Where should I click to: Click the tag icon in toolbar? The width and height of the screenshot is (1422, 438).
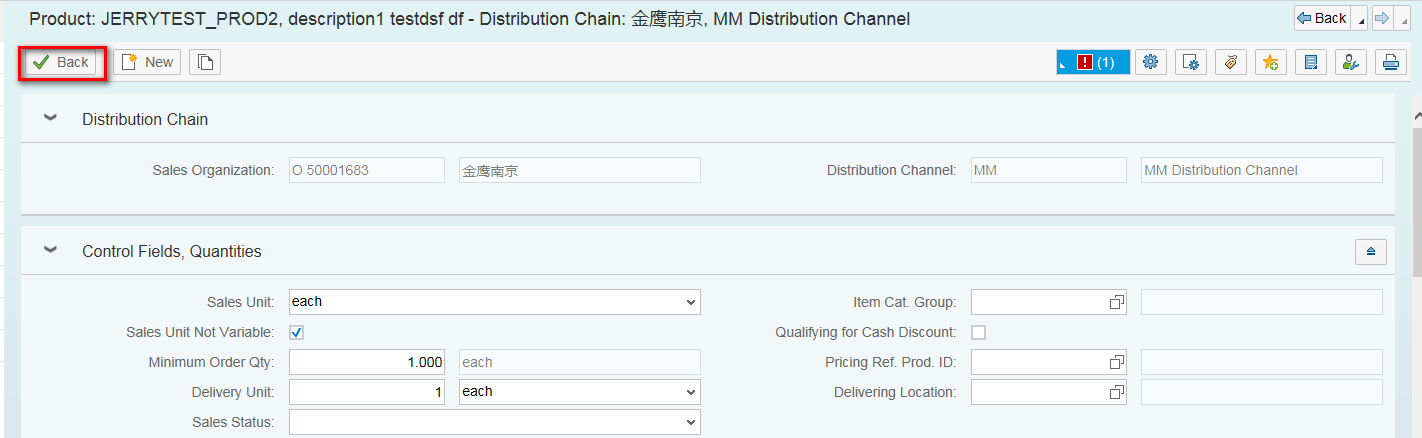point(1230,62)
